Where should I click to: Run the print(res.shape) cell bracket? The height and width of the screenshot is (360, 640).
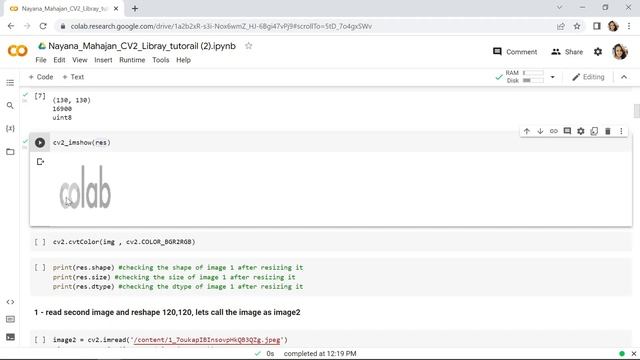pyautogui.click(x=40, y=268)
